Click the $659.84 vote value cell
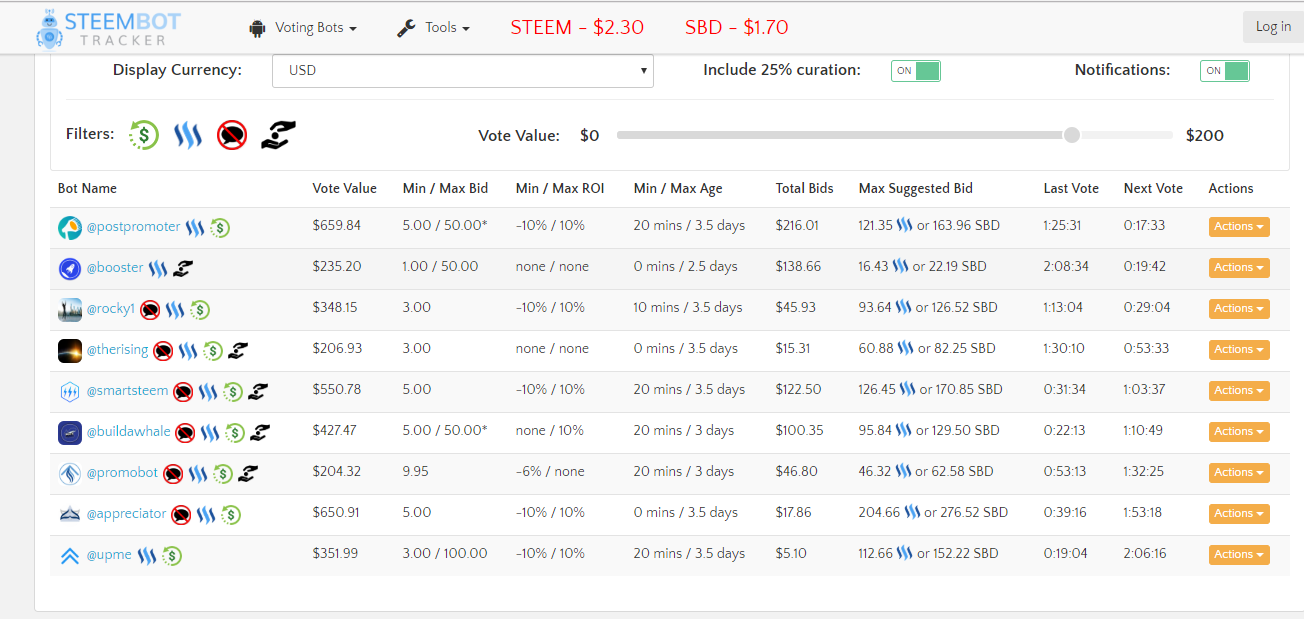Viewport: 1304px width, 619px height. pos(337,226)
